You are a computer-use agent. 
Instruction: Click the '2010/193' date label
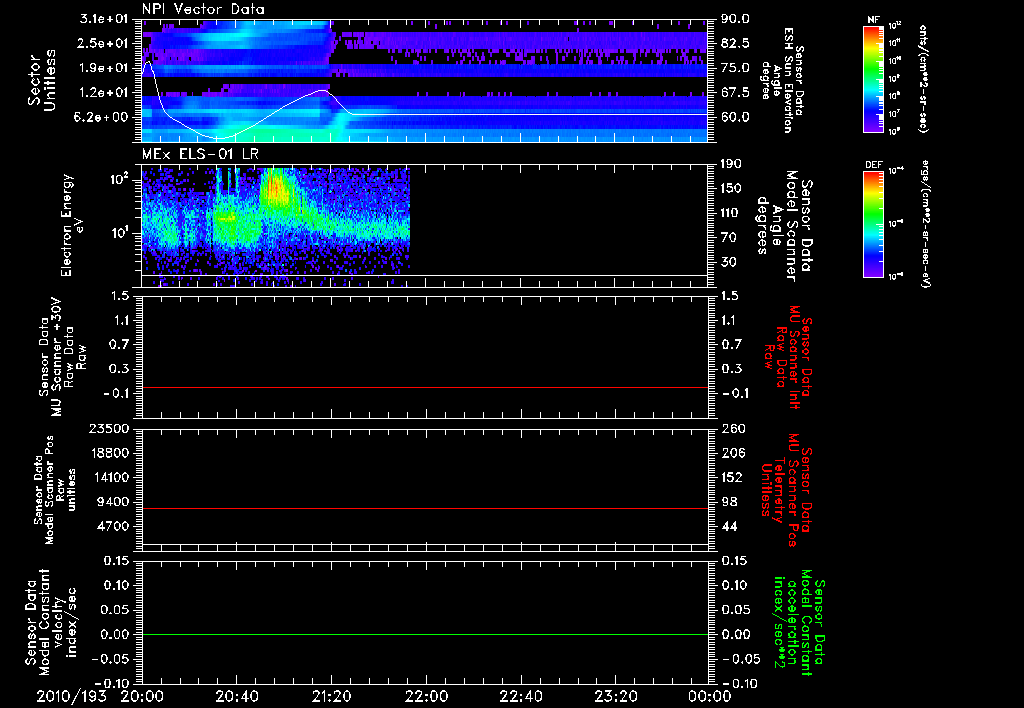[71, 696]
